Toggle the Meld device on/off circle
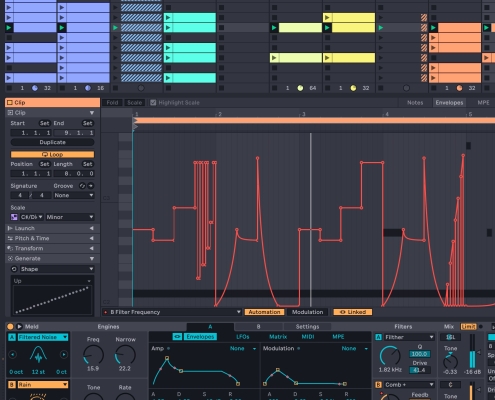Viewport: 495px width, 400px height. pos(10,327)
